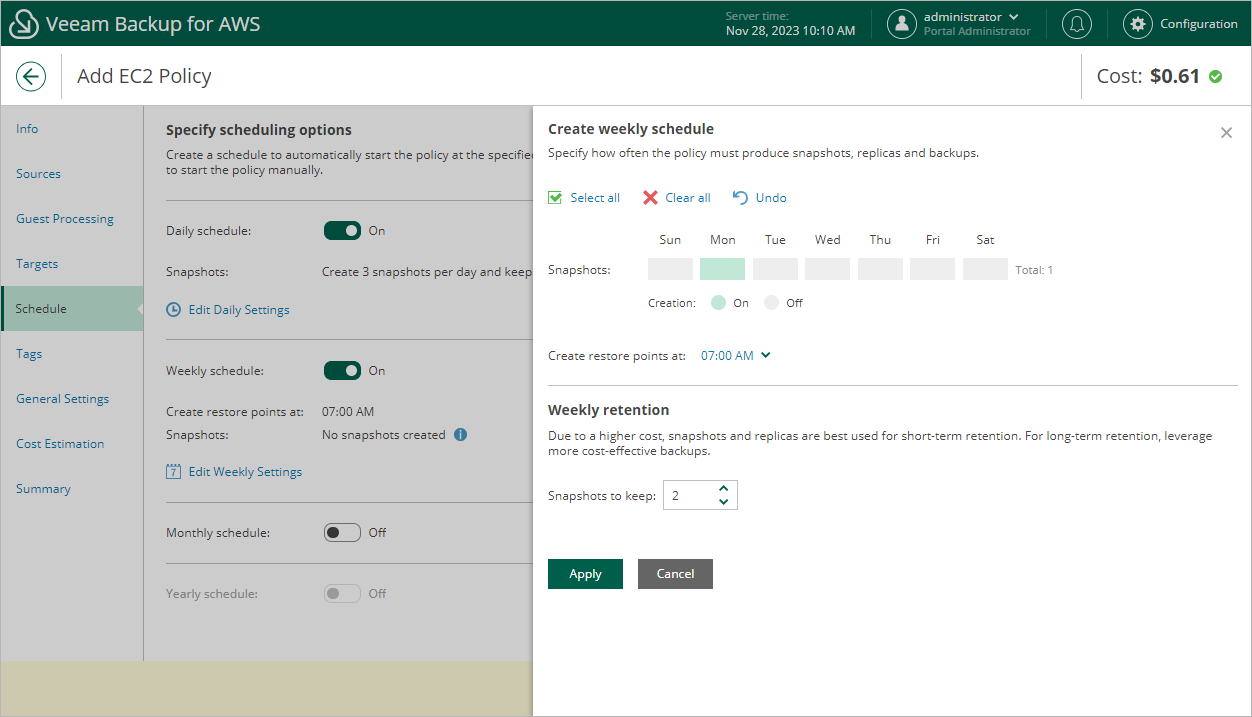Select the Sunday snapshot cell

pyautogui.click(x=670, y=269)
